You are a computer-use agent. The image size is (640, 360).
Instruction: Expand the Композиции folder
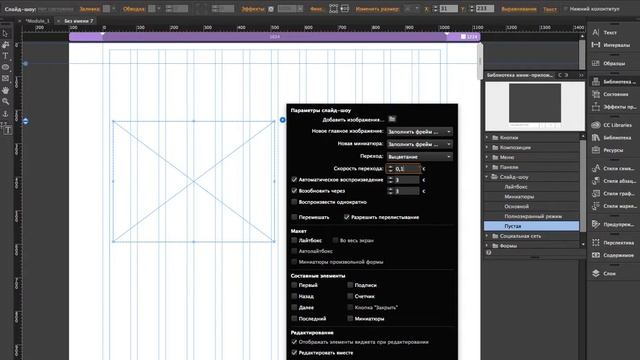pos(487,147)
